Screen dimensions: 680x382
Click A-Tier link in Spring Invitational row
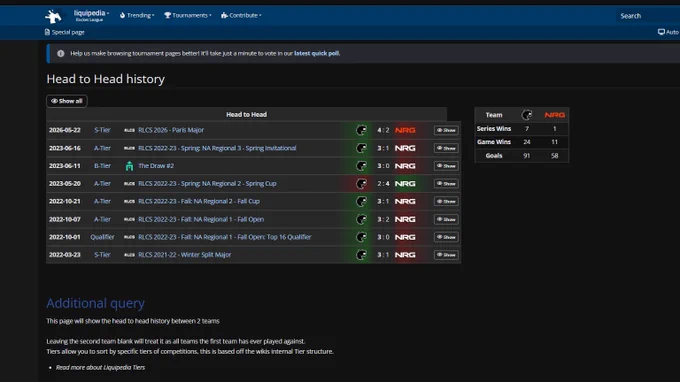pos(102,148)
